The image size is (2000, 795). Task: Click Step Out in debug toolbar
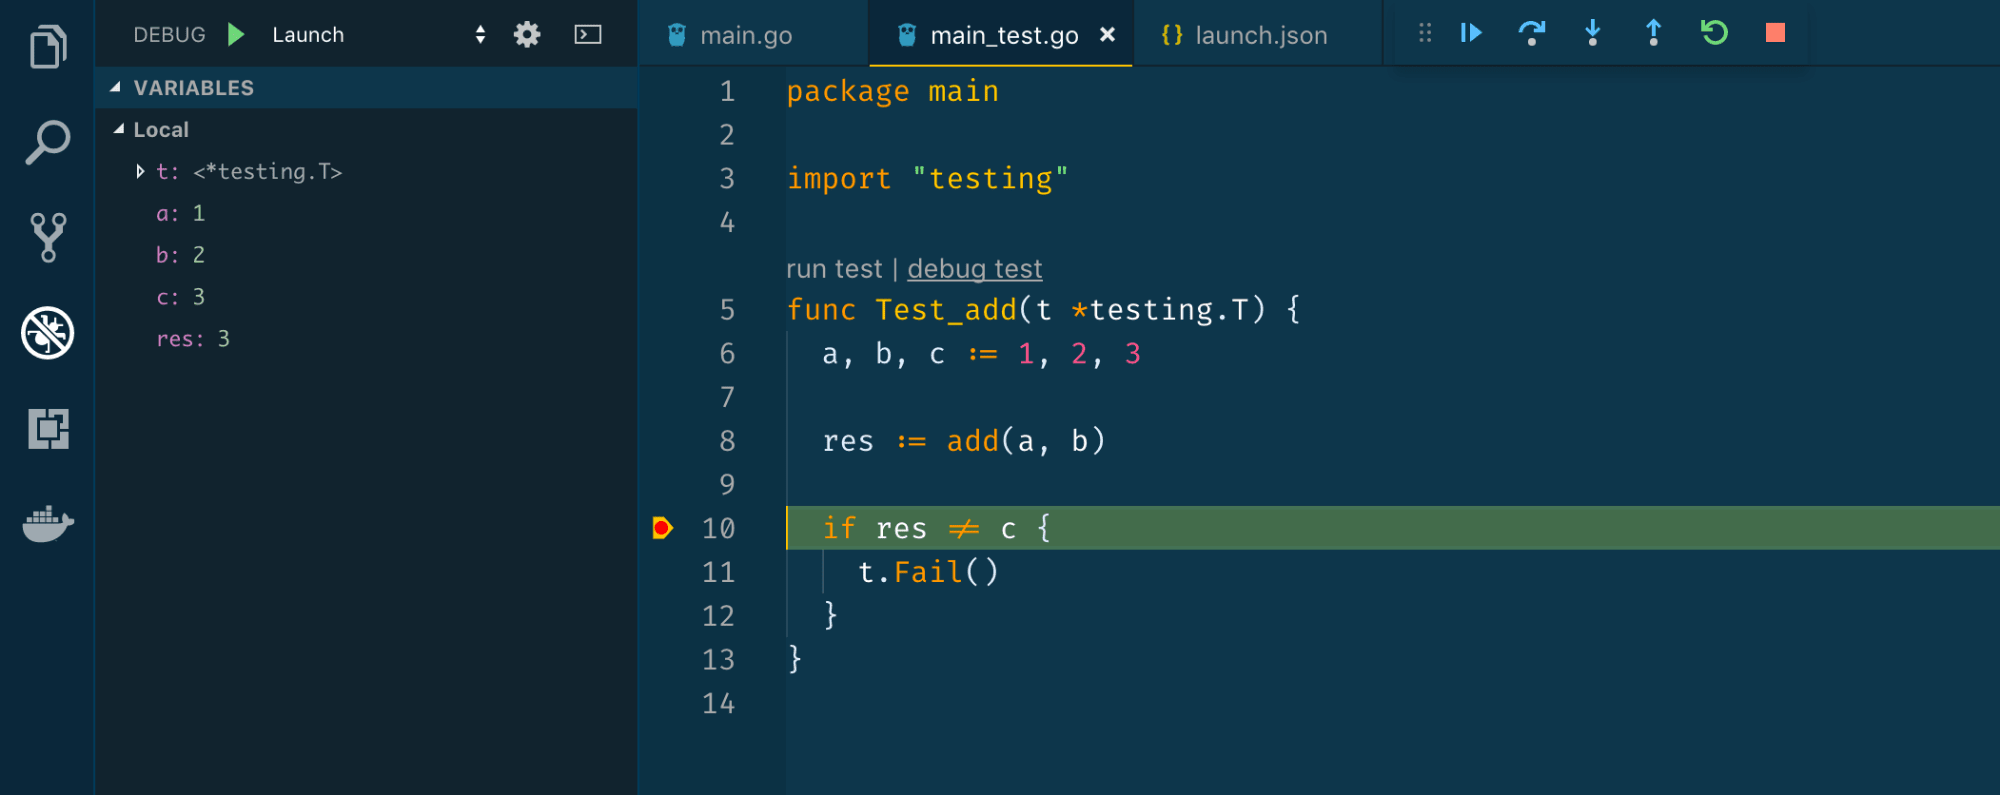coord(1653,33)
